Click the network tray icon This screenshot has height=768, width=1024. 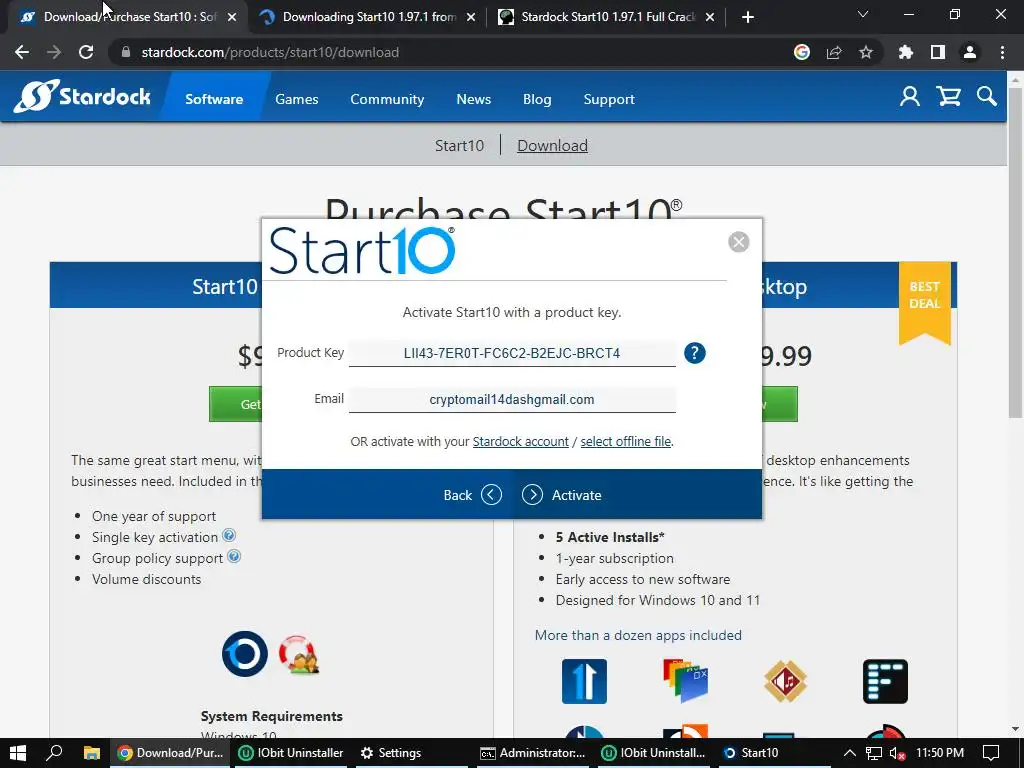tap(874, 753)
